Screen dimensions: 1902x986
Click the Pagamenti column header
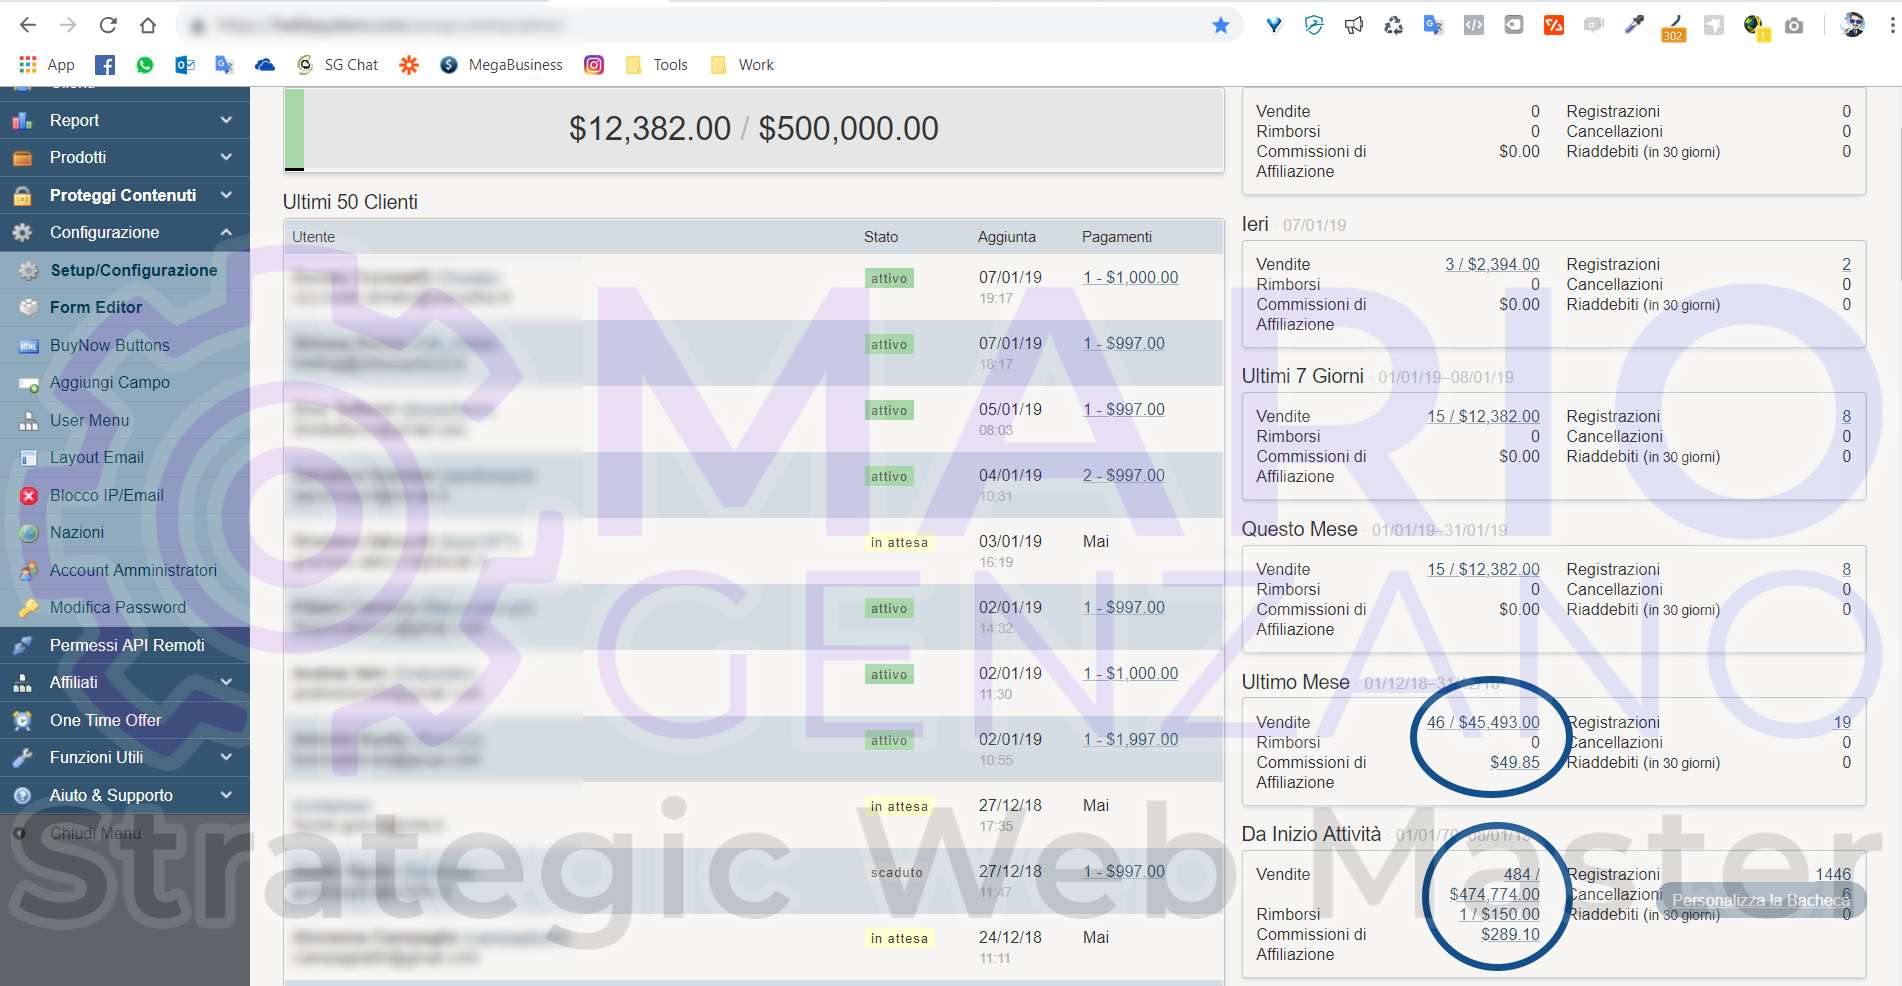(1117, 237)
